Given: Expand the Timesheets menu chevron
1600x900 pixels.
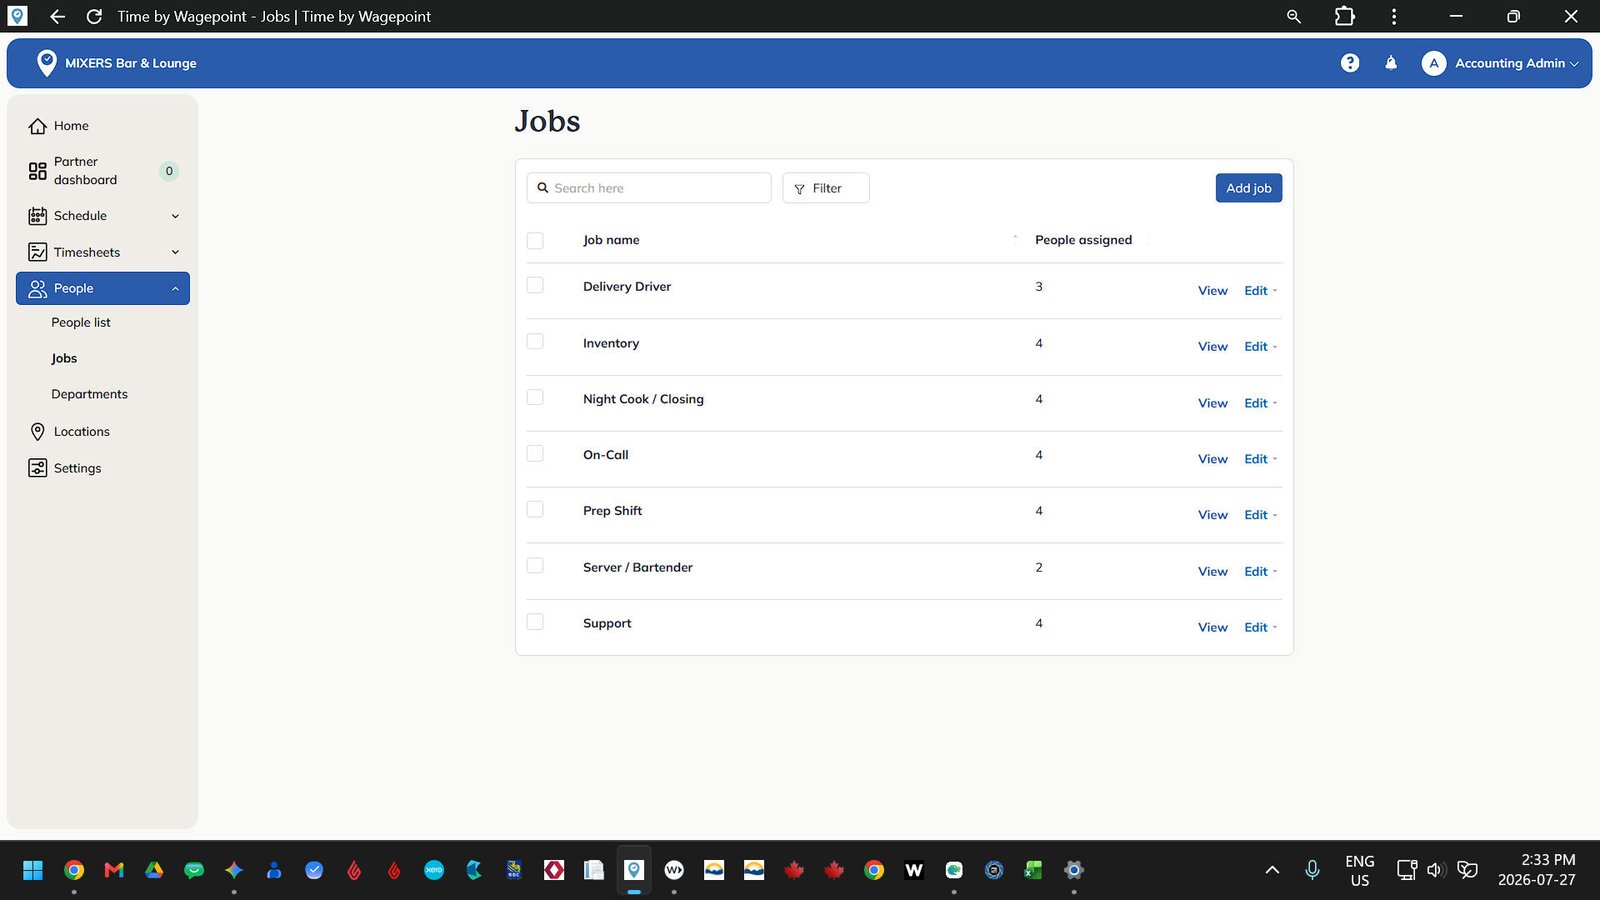Looking at the screenshot, I should tap(175, 252).
